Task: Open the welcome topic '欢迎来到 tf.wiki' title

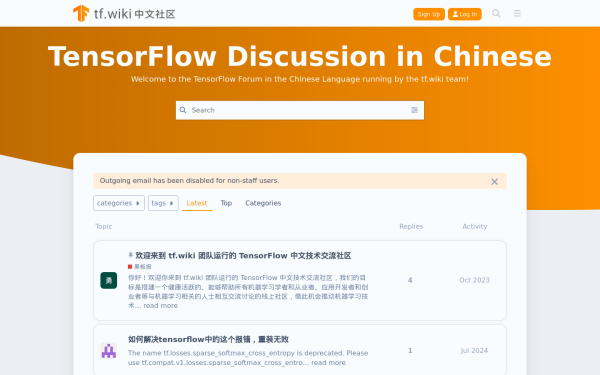Action: pos(243,256)
